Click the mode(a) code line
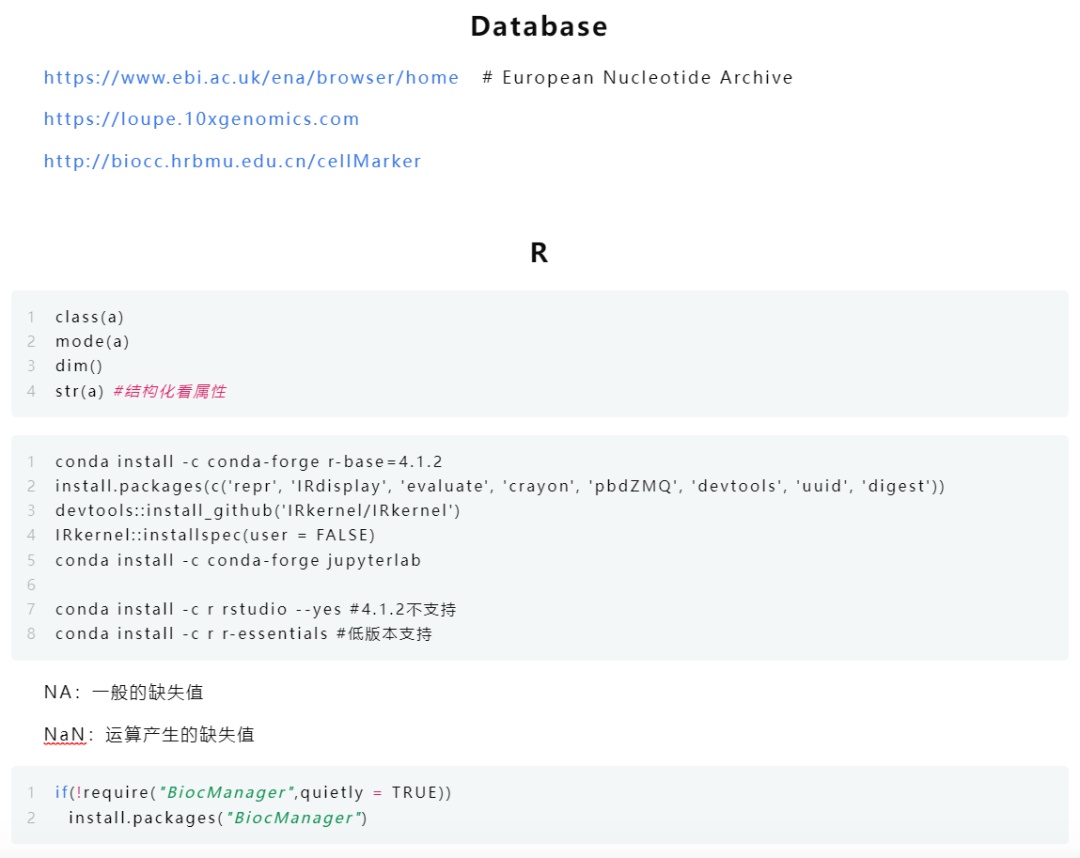The width and height of the screenshot is (1080, 858). (x=92, y=342)
